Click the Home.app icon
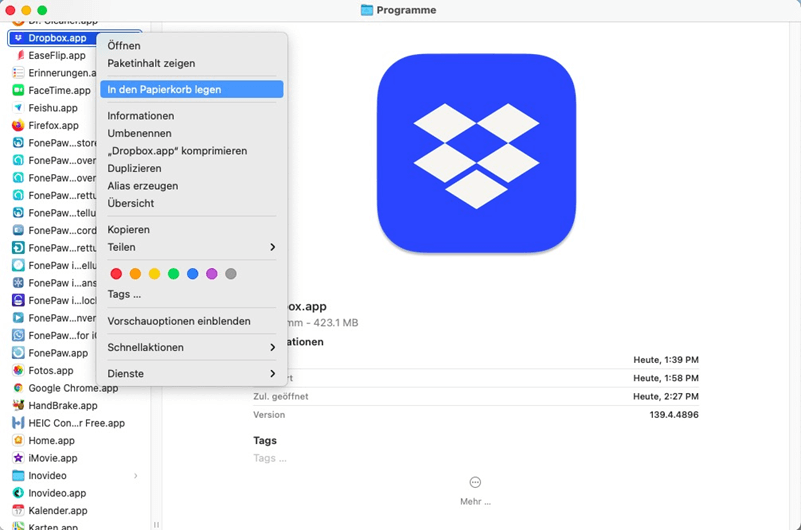The width and height of the screenshot is (801, 530). 18,440
